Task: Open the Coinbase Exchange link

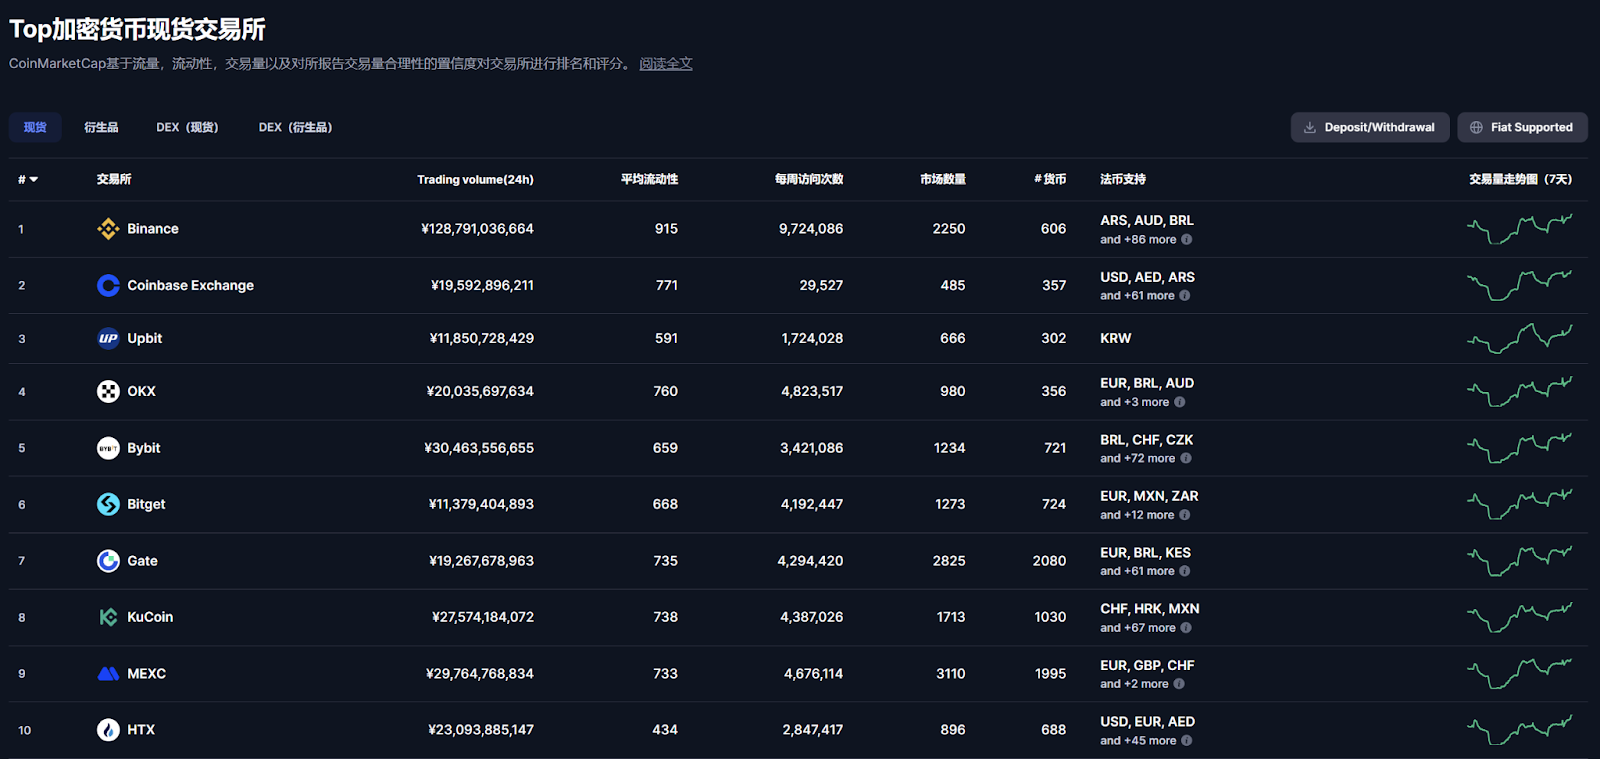Action: 190,286
